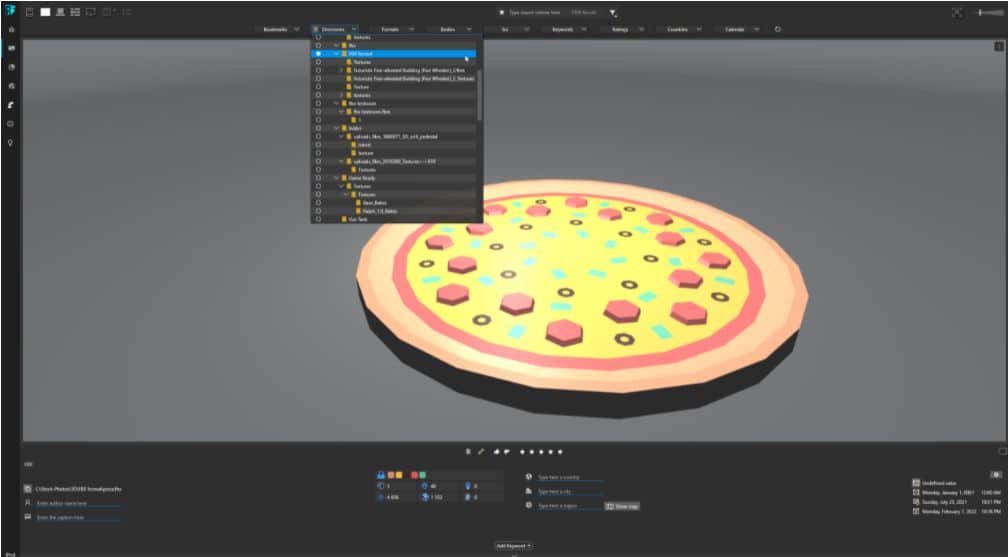Click the zoom slider at top right
Screen dimensions: 1008x557
point(989,13)
